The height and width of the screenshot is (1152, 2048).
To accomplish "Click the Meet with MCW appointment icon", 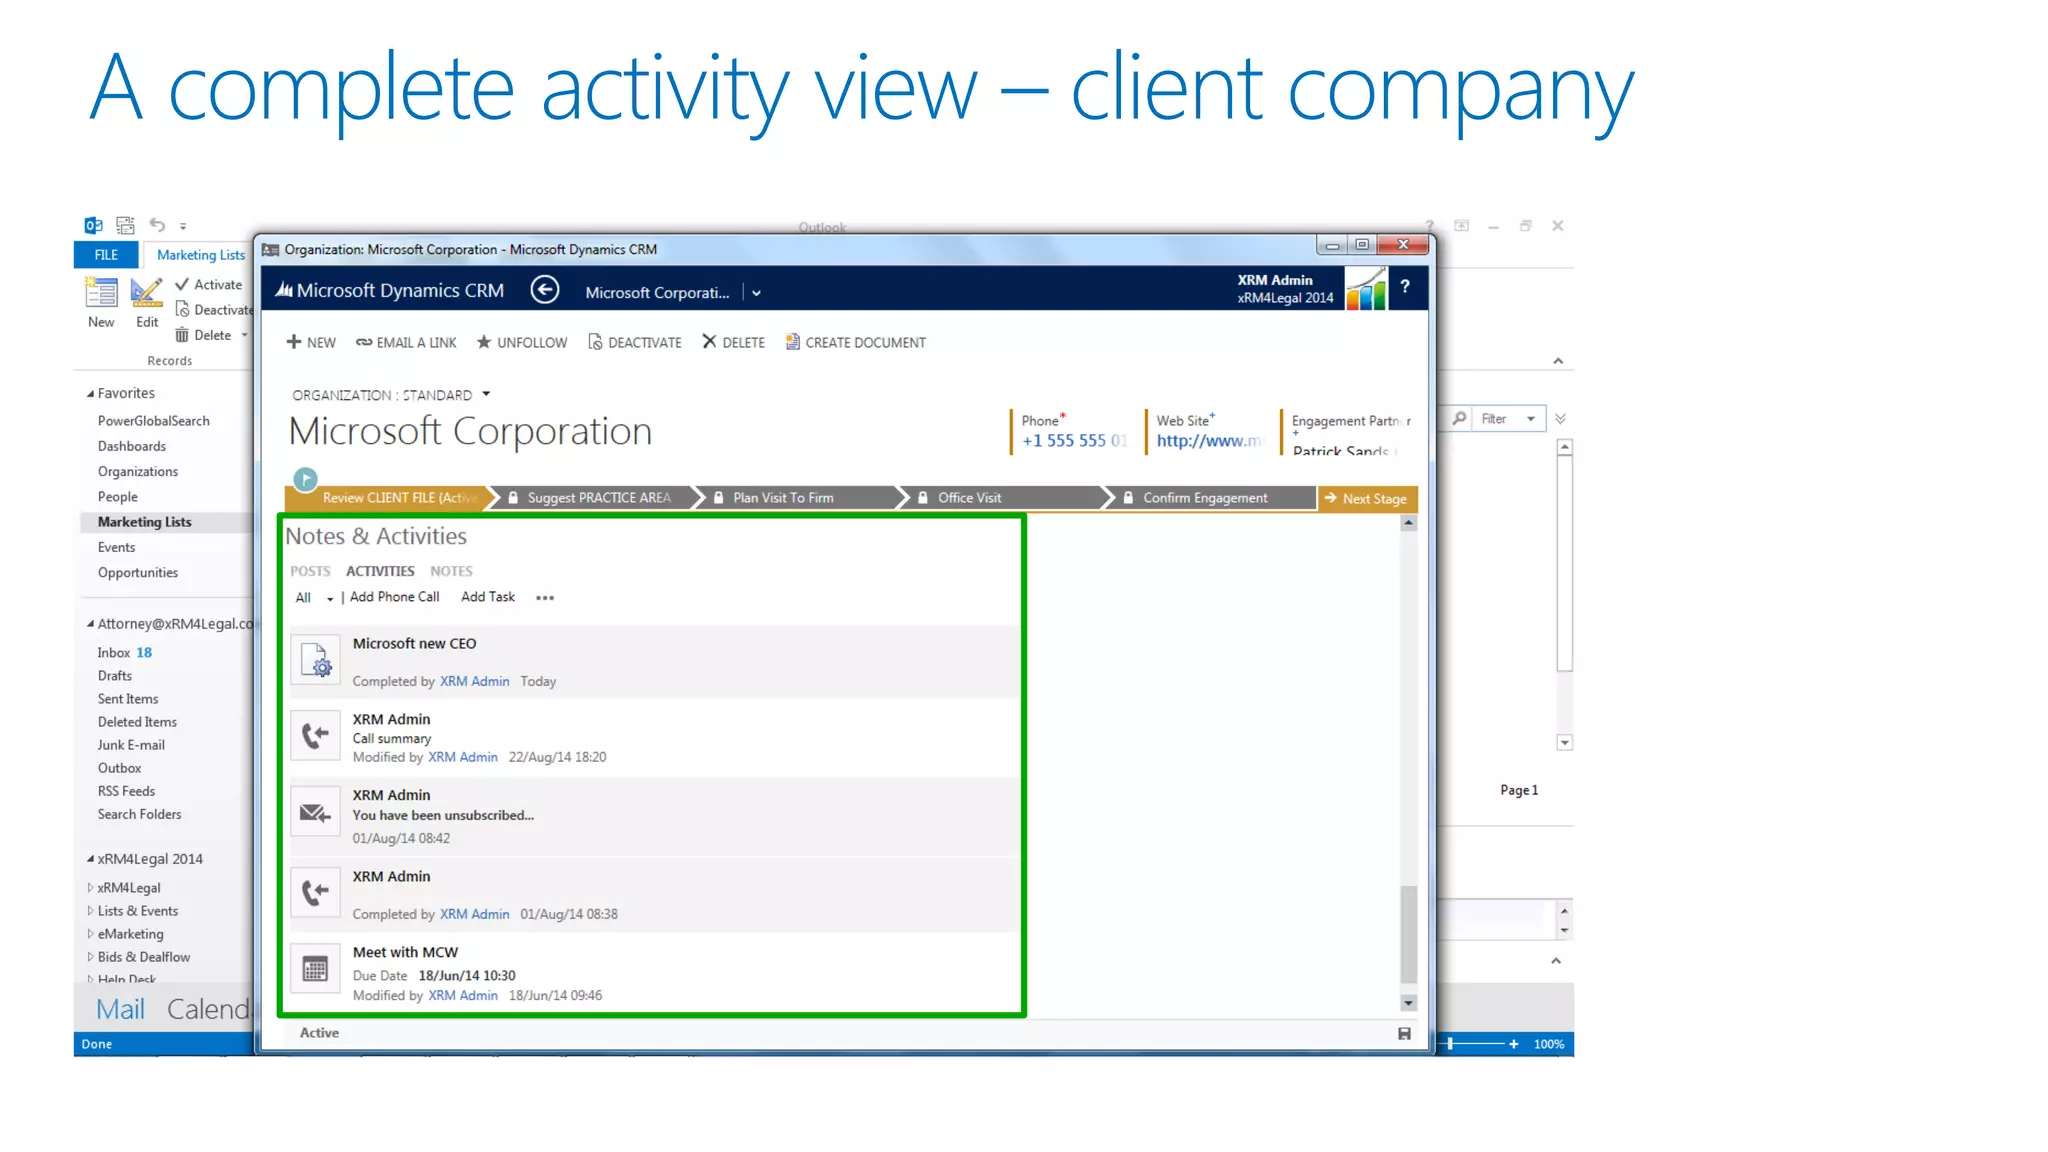I will 316,969.
